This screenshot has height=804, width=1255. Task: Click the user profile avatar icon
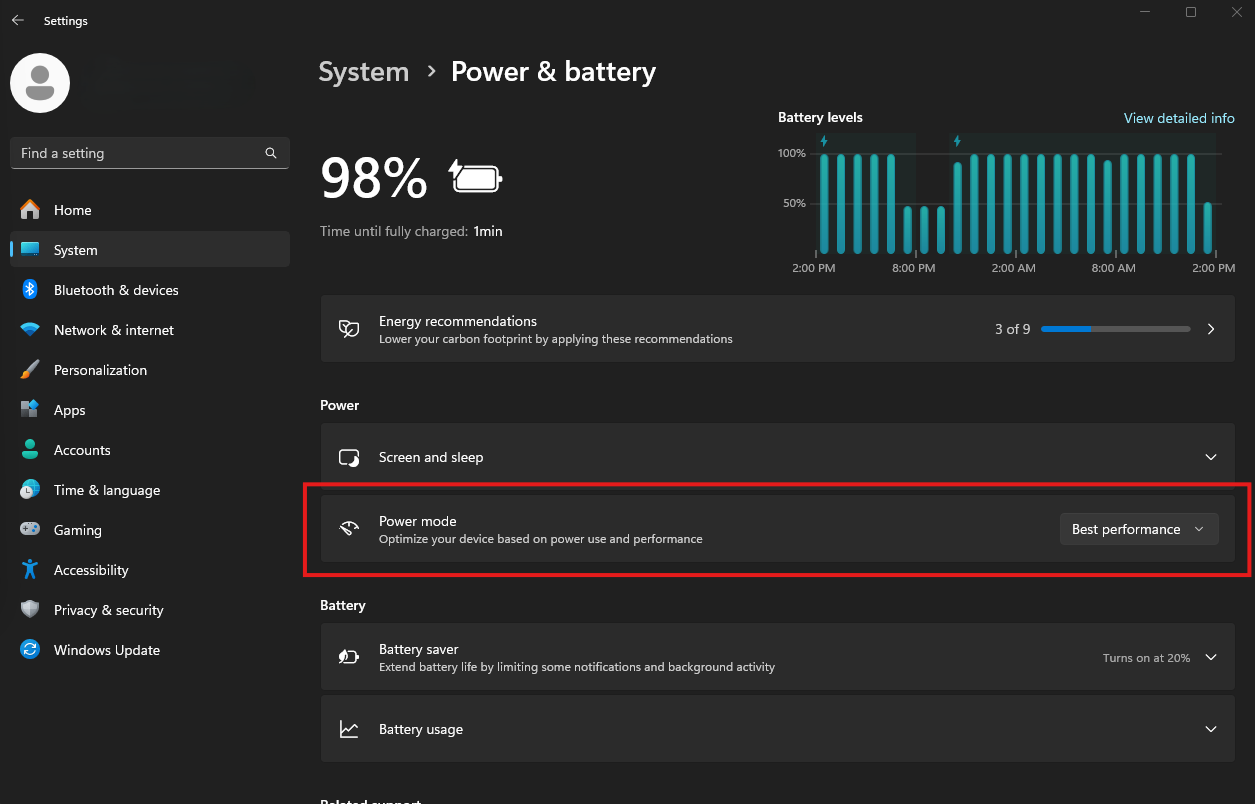(40, 83)
